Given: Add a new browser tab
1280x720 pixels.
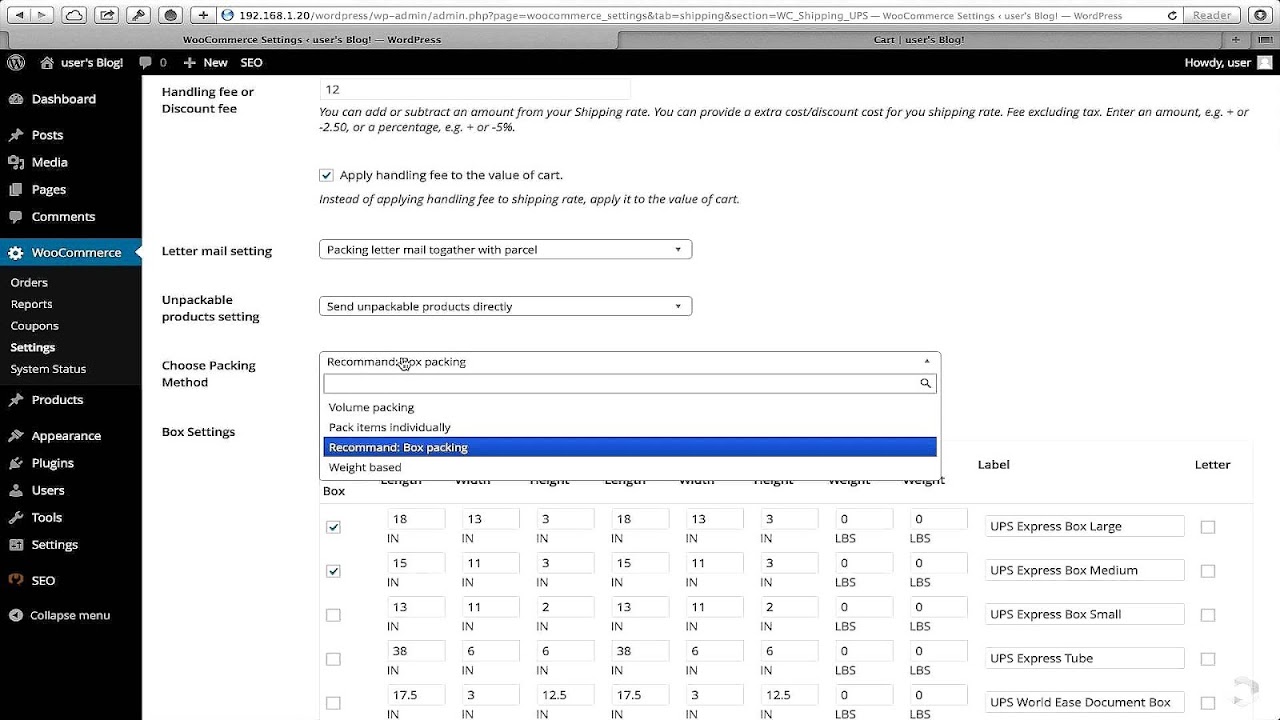Looking at the screenshot, I should coord(1236,39).
